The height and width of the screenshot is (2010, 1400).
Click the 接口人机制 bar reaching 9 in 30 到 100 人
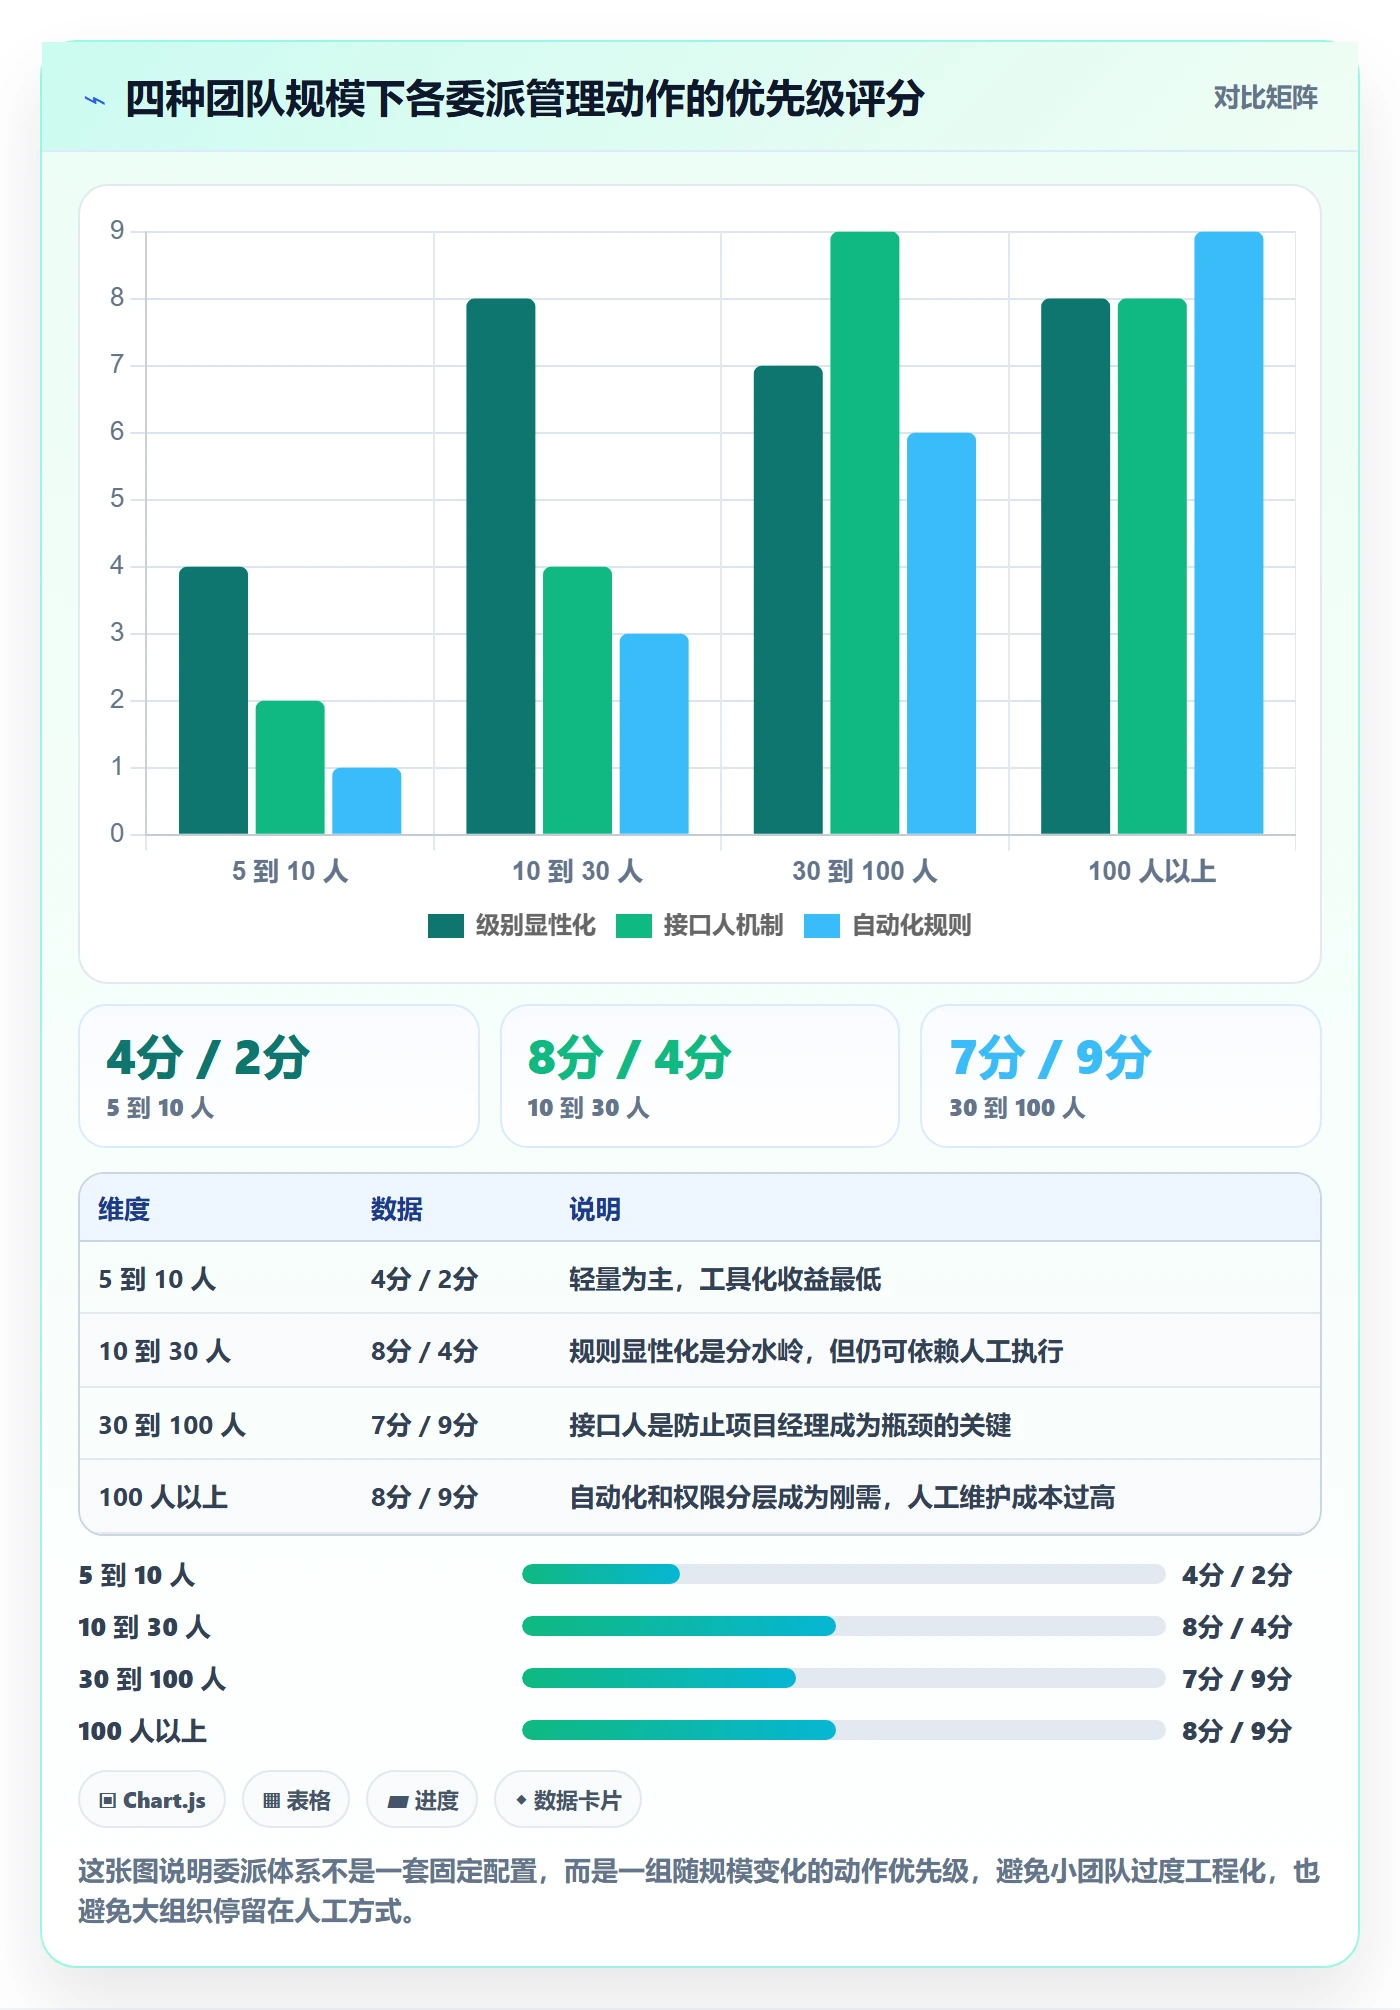point(865,533)
